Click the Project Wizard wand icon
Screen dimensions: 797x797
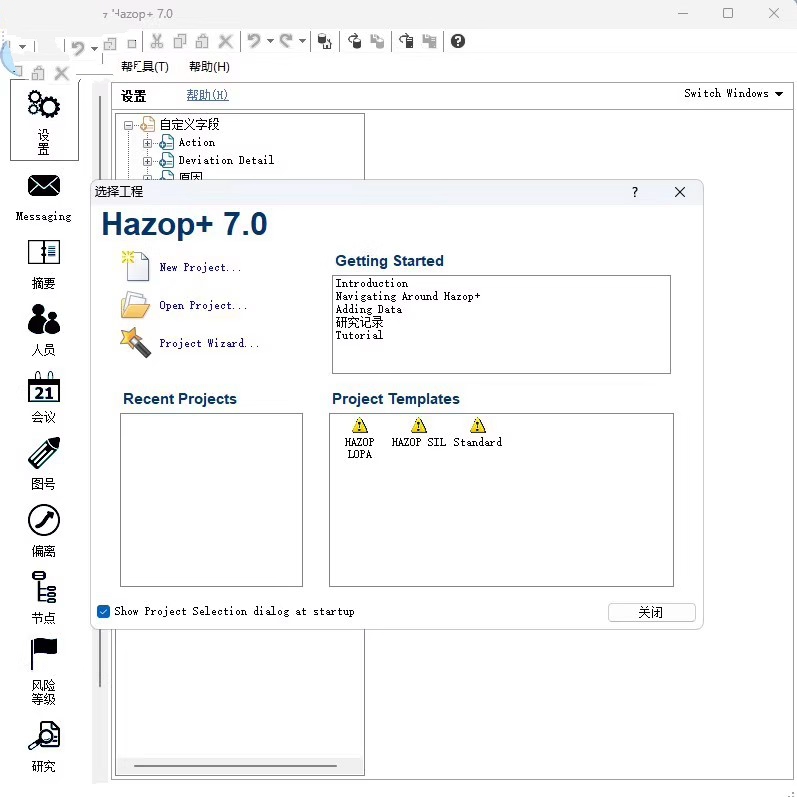click(135, 343)
